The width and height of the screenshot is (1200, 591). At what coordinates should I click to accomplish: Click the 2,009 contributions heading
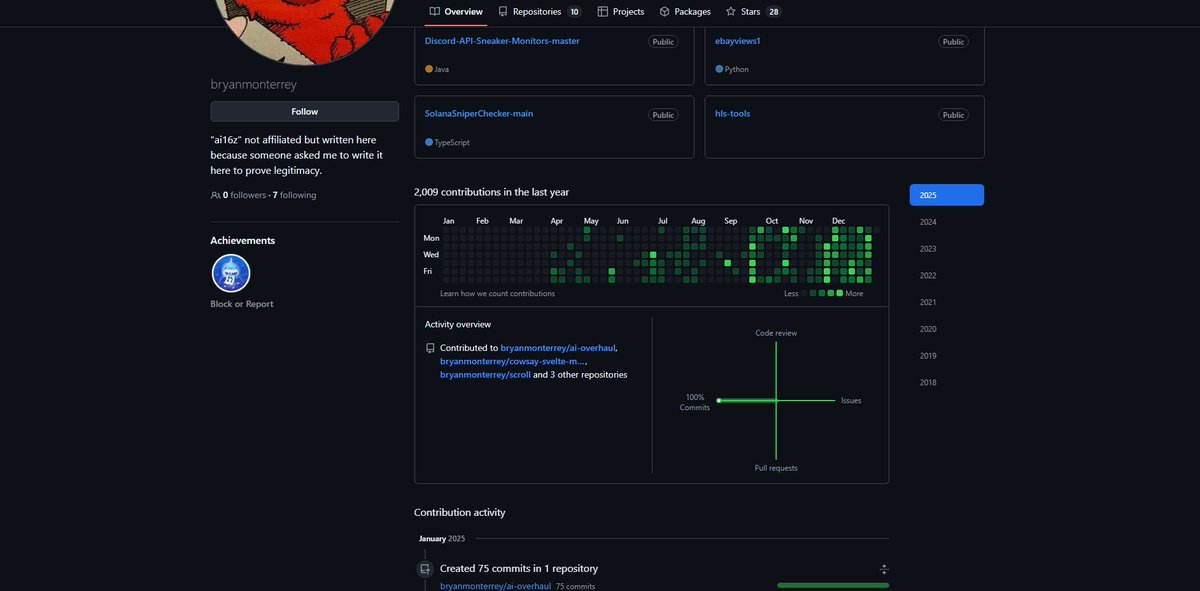[x=491, y=192]
